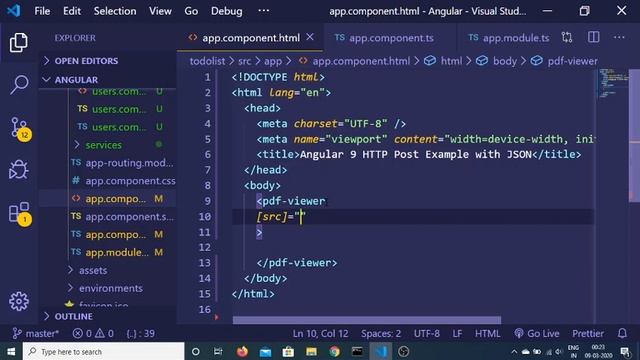
Task: Open Microsoft Store from taskbar
Action: [288, 351]
